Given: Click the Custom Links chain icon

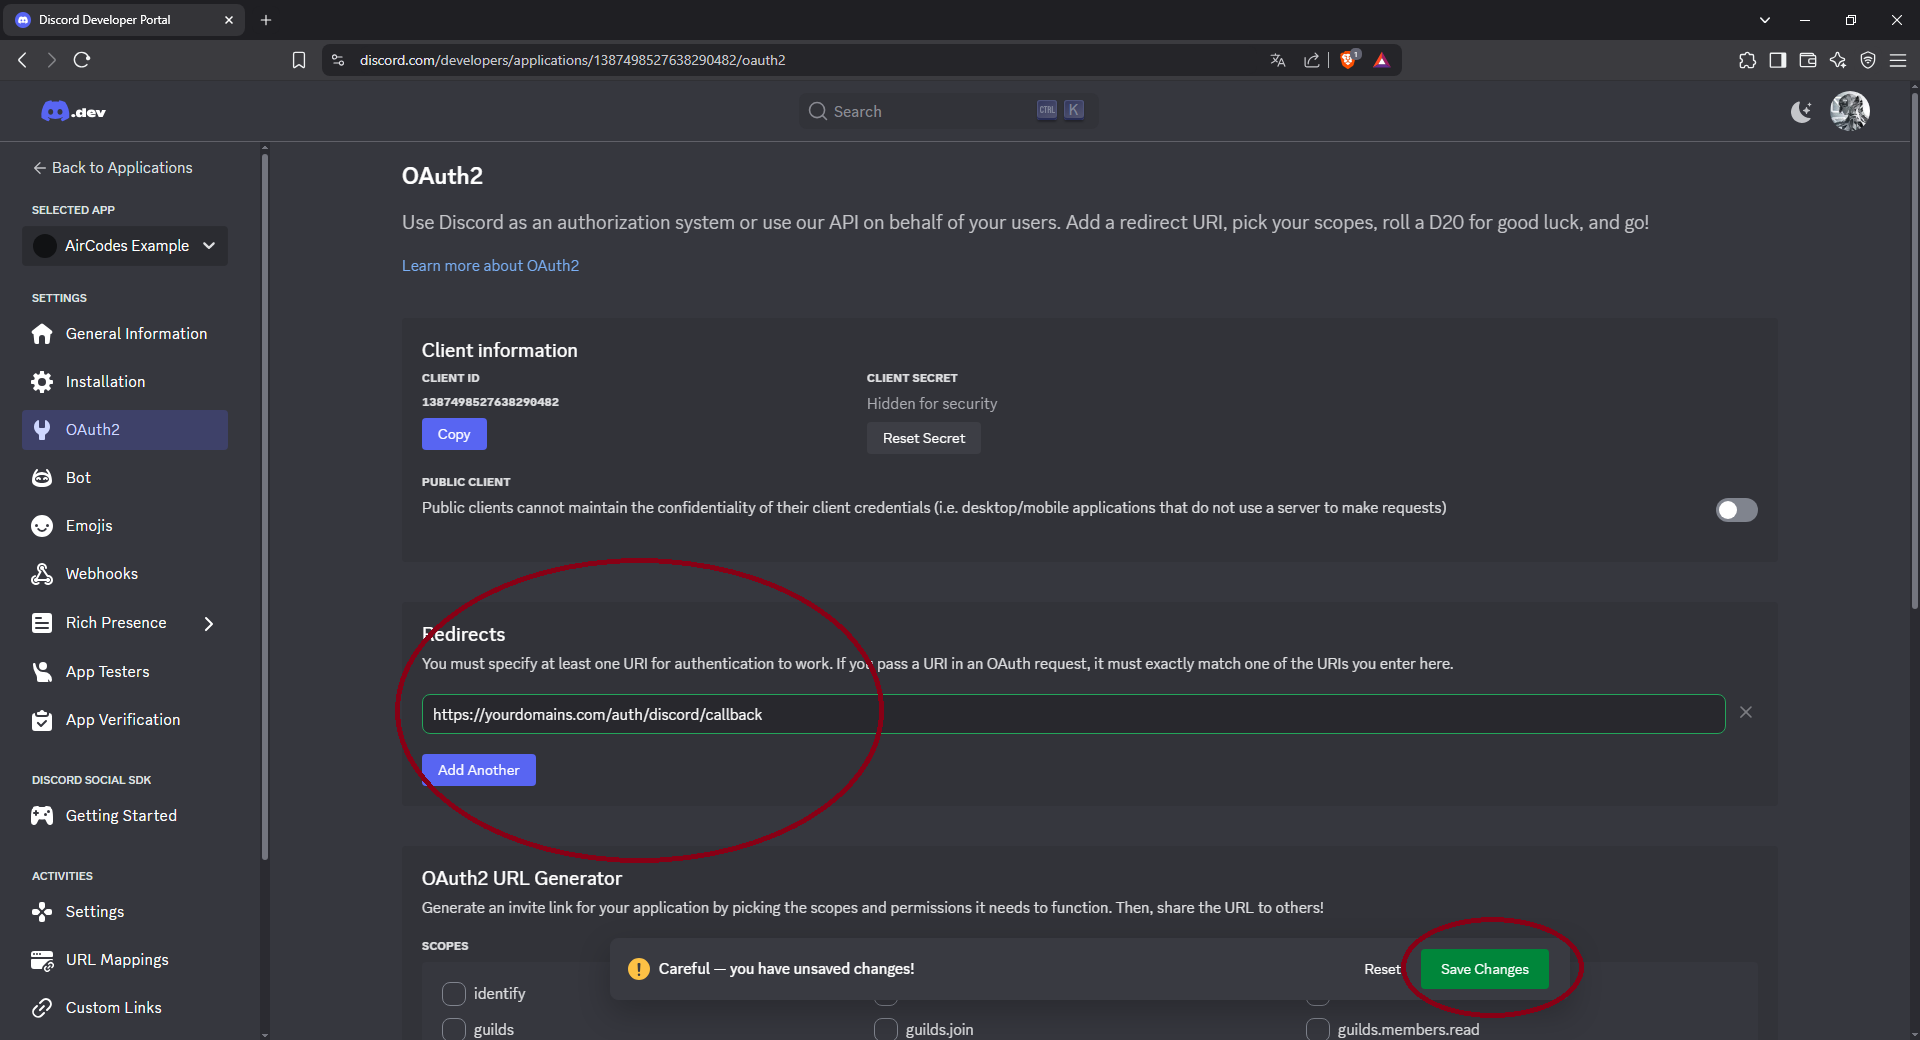Looking at the screenshot, I should click(42, 1008).
